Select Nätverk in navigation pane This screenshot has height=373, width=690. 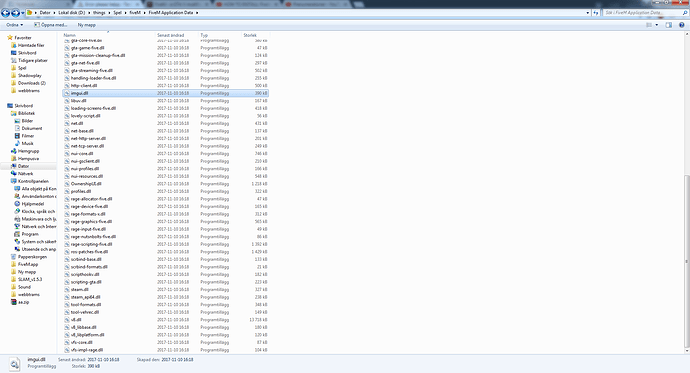[x=26, y=173]
